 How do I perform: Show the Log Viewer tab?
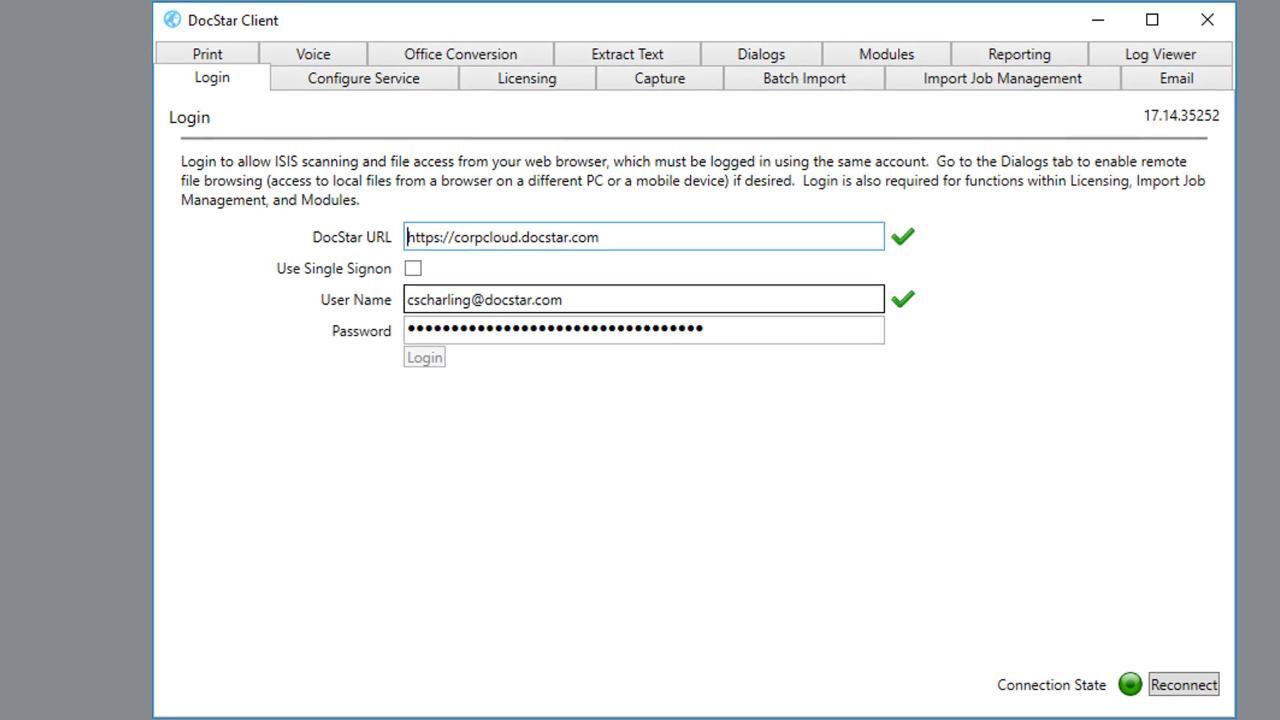tap(1160, 54)
